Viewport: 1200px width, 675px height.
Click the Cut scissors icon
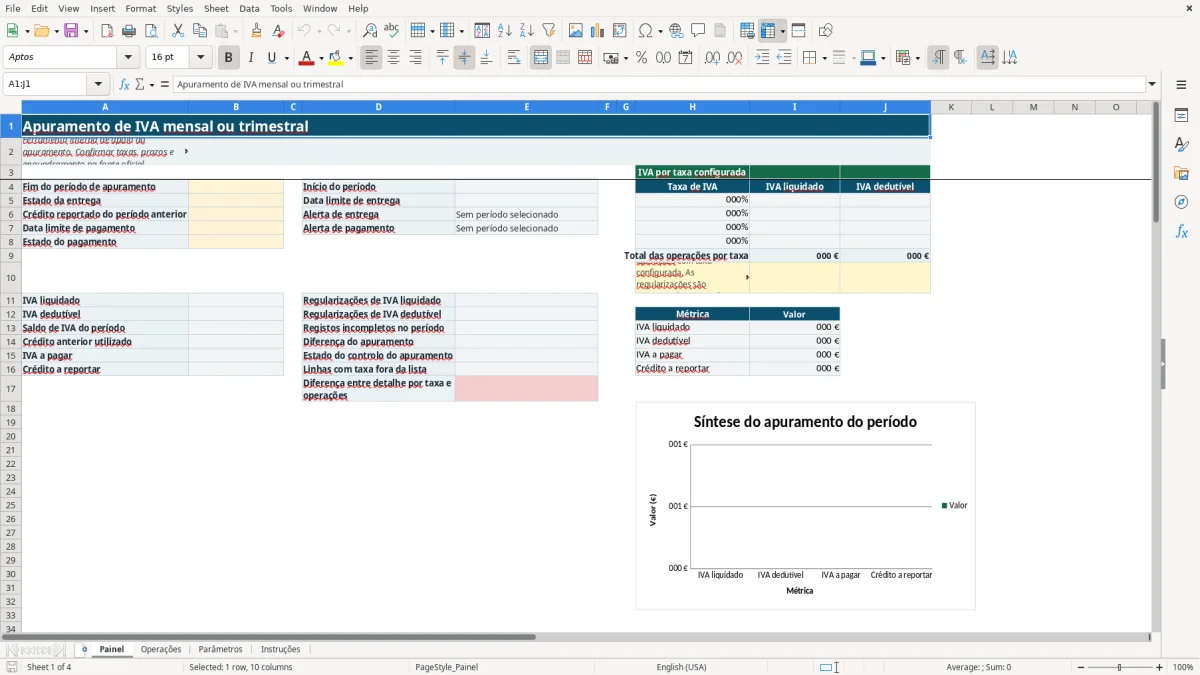[x=178, y=31]
